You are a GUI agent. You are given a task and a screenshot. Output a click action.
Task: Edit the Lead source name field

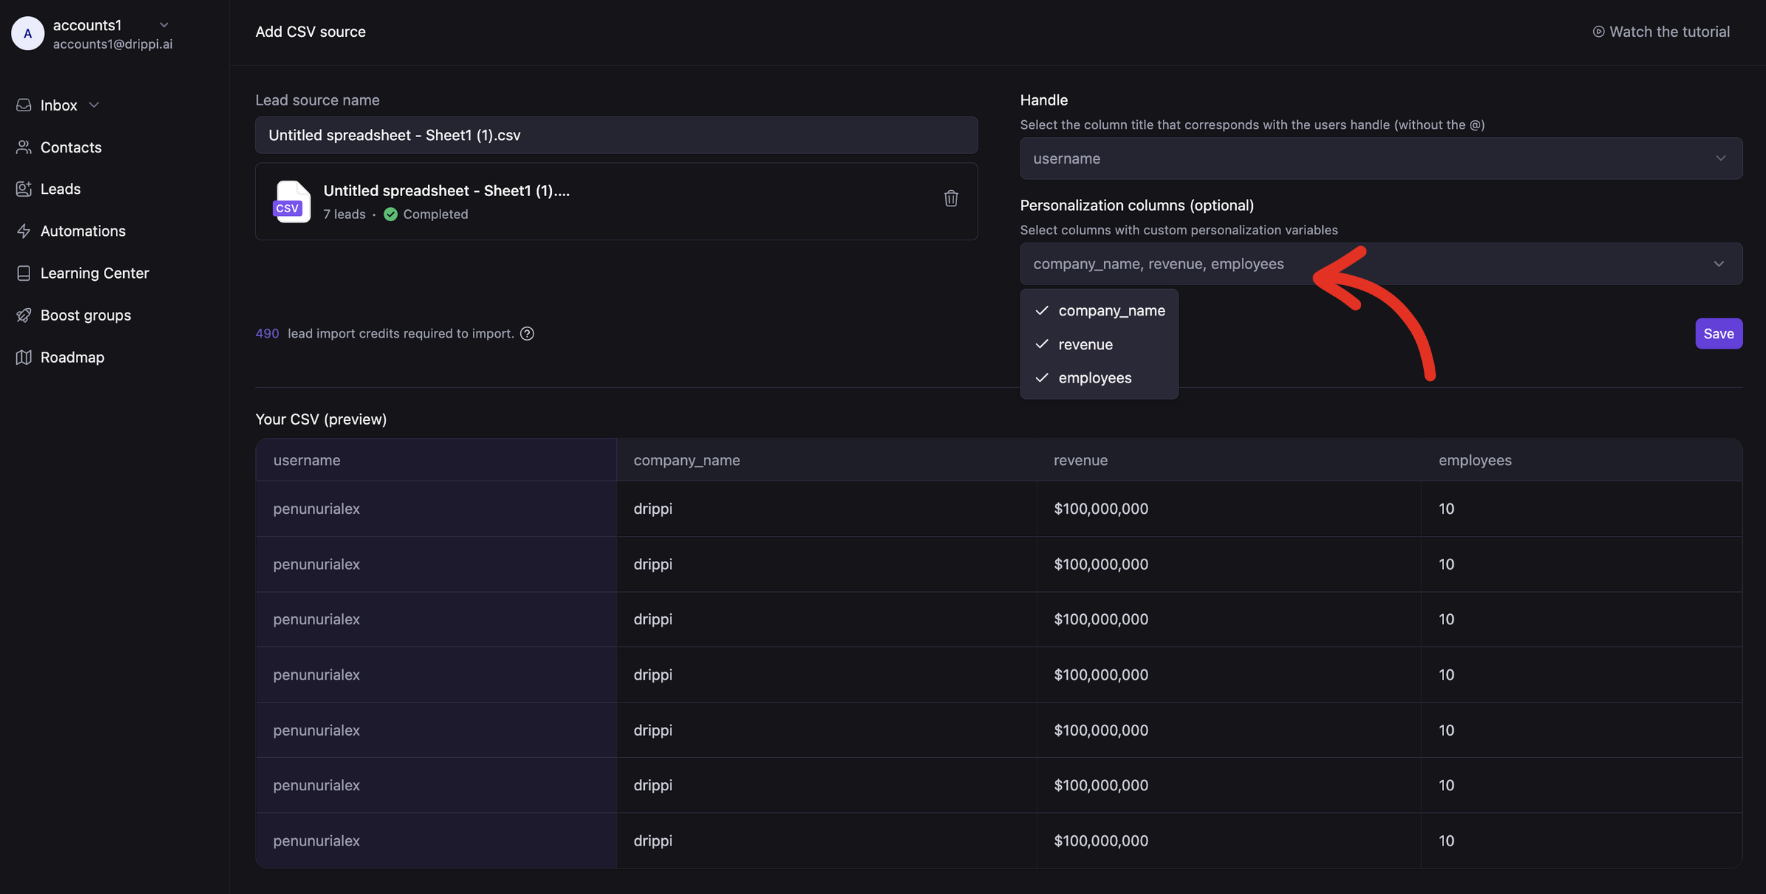click(616, 135)
